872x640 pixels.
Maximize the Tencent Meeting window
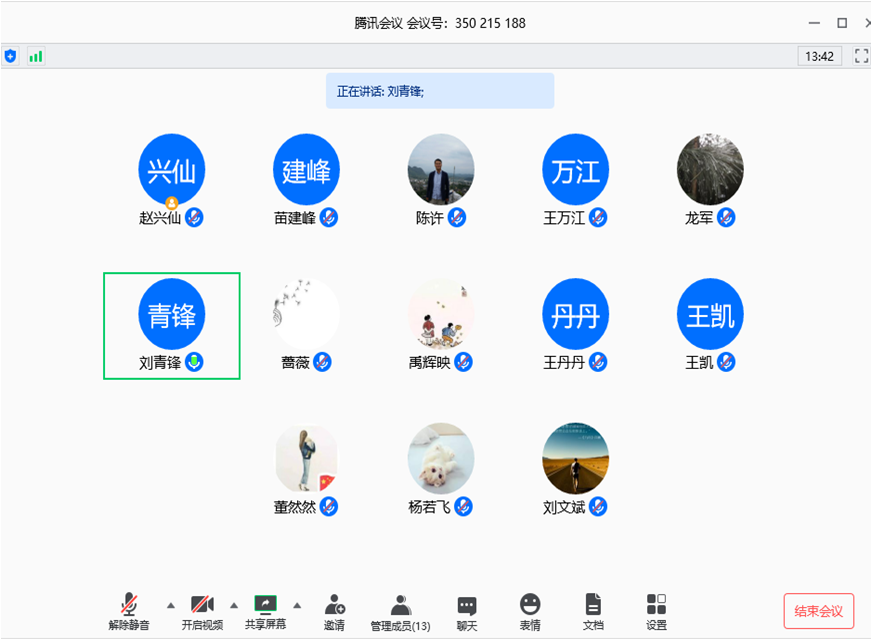tap(842, 23)
